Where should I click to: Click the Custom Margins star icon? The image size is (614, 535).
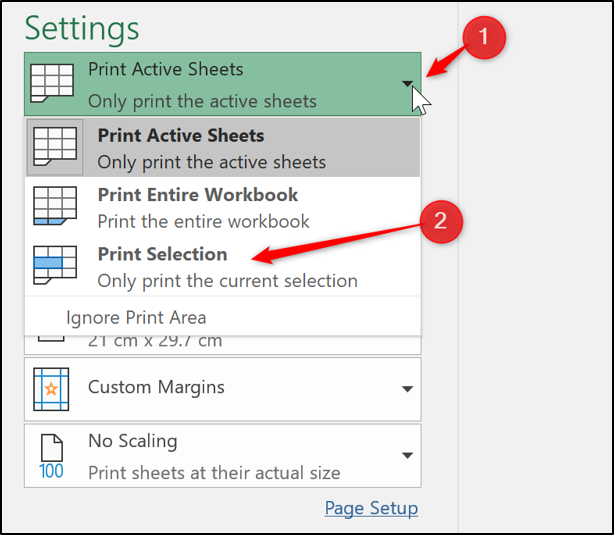click(x=51, y=387)
